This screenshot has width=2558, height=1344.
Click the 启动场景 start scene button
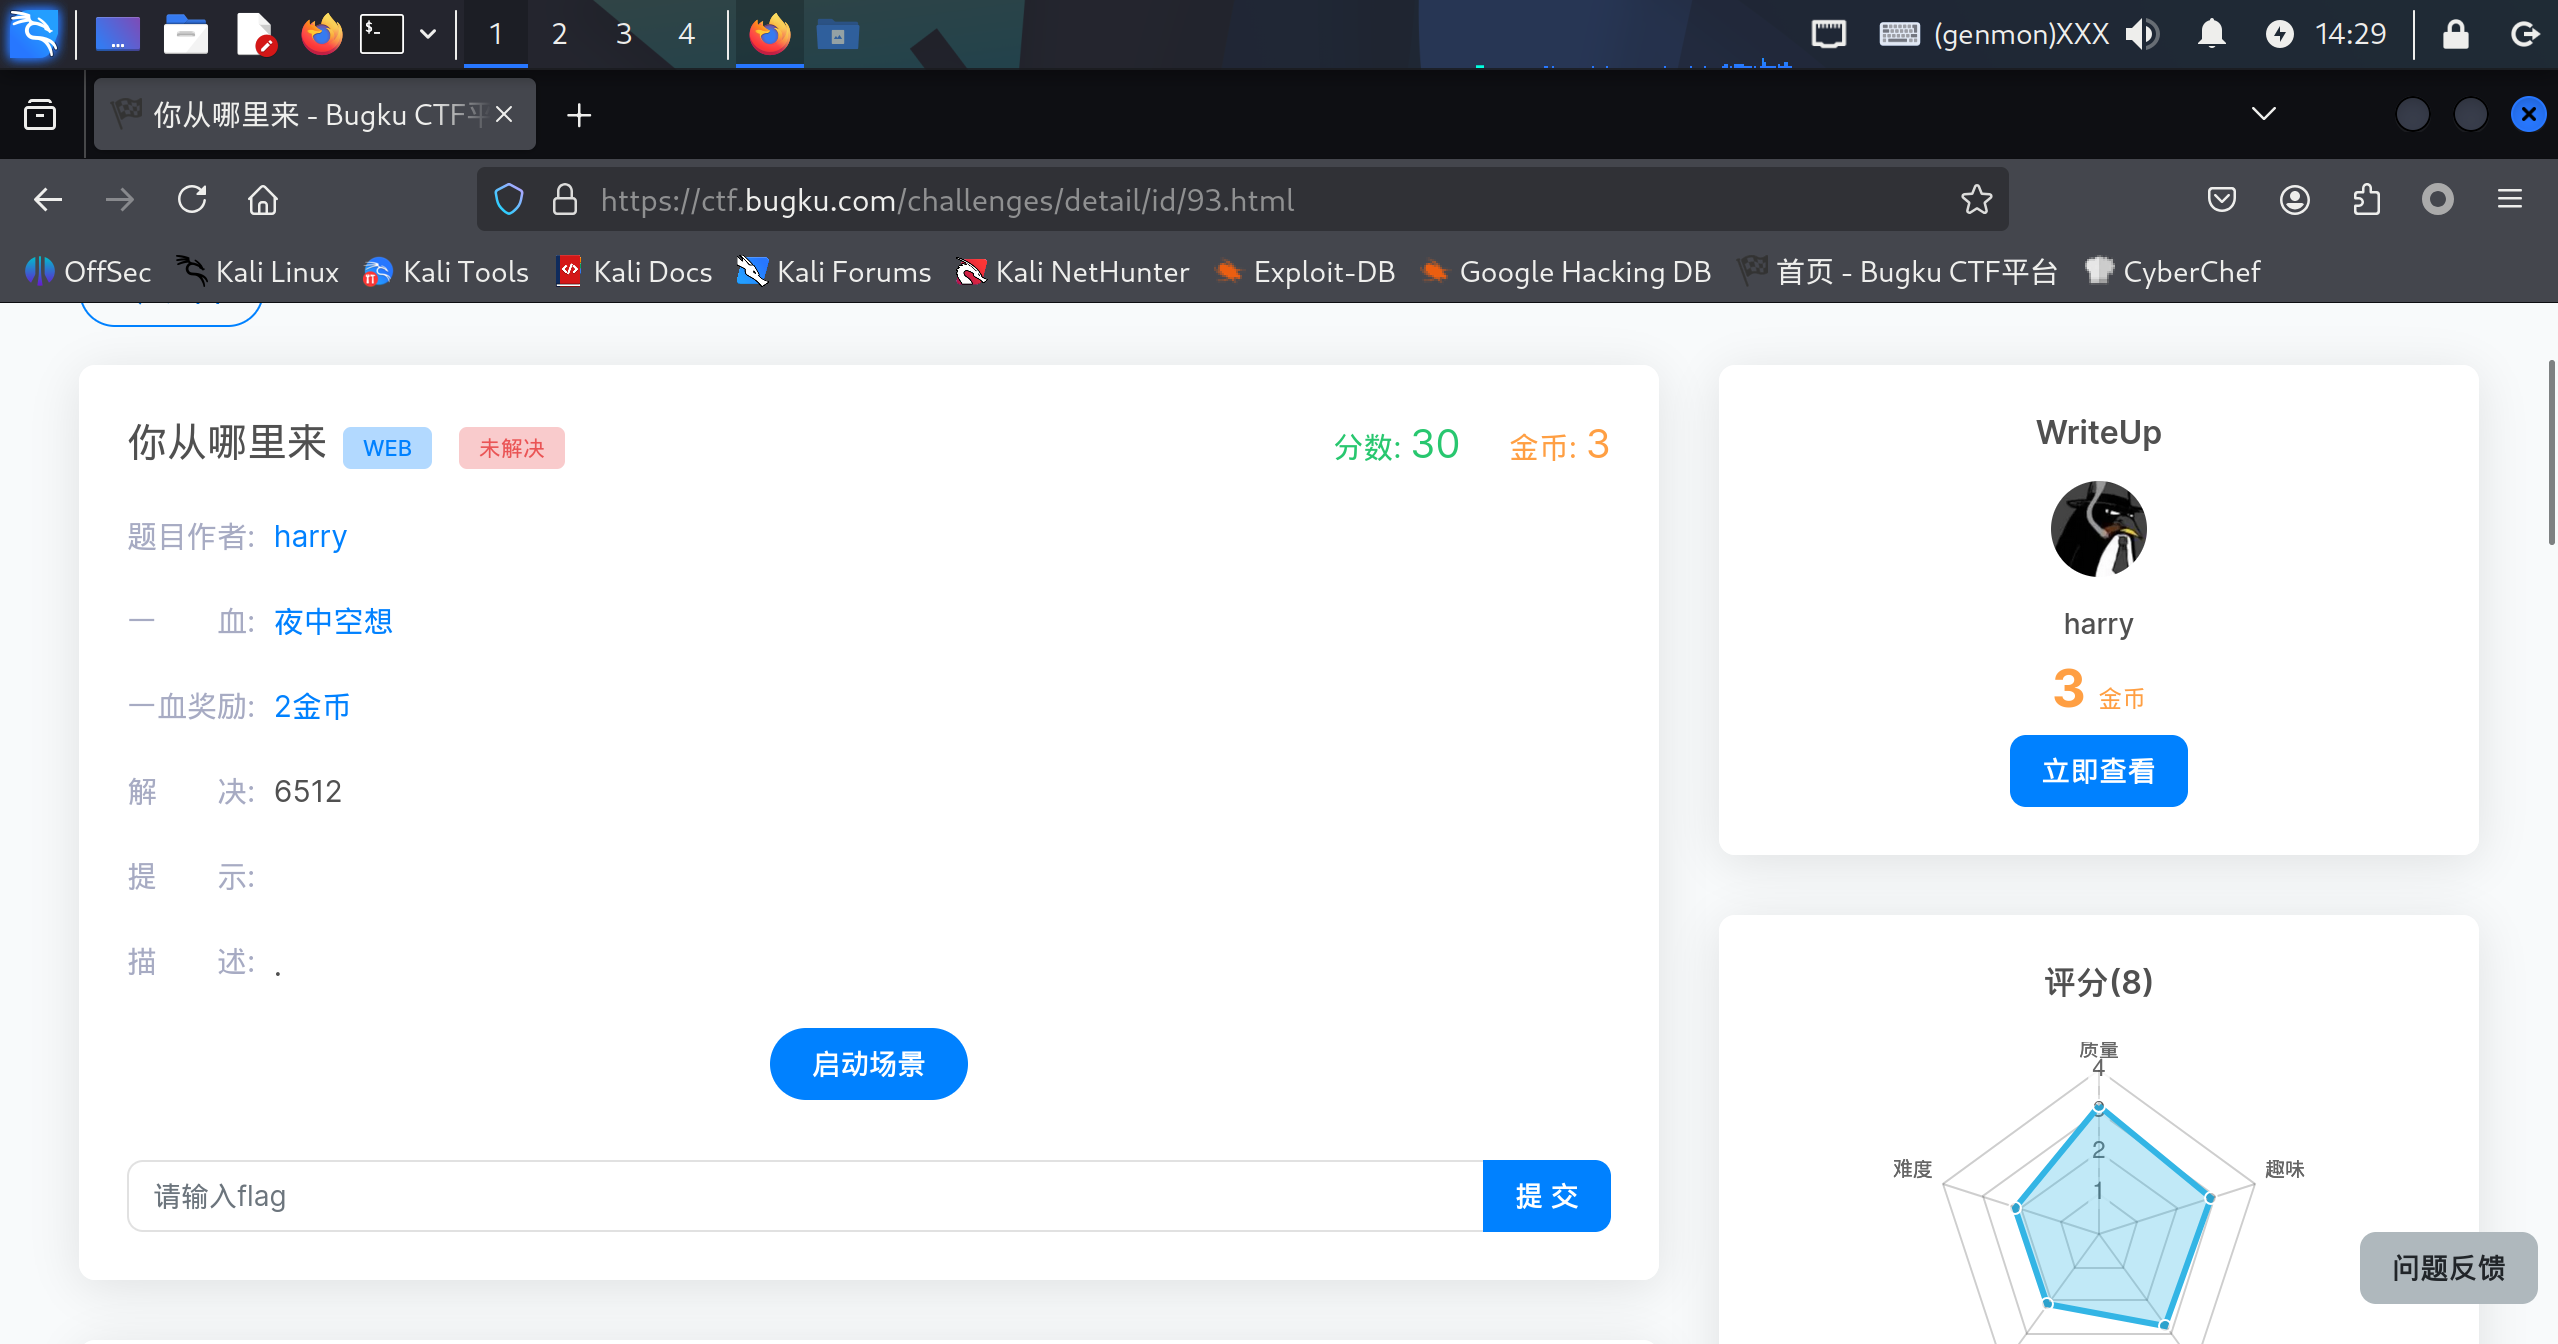(868, 1063)
